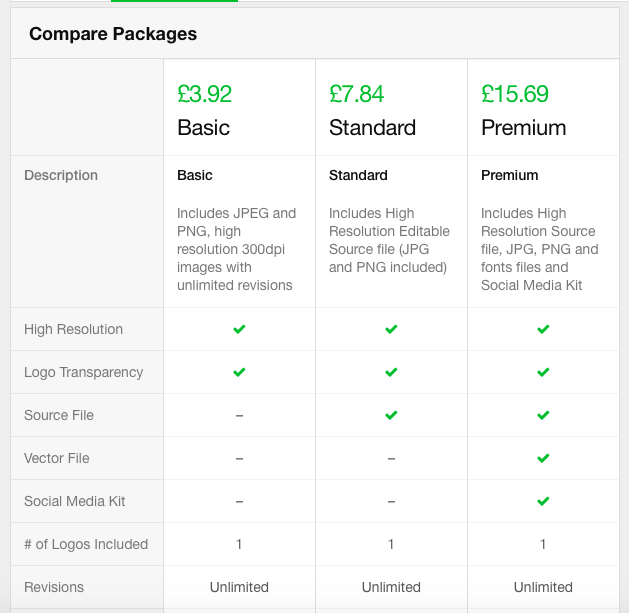Image resolution: width=629 pixels, height=613 pixels.
Task: Click the Standard package title
Action: click(x=372, y=128)
